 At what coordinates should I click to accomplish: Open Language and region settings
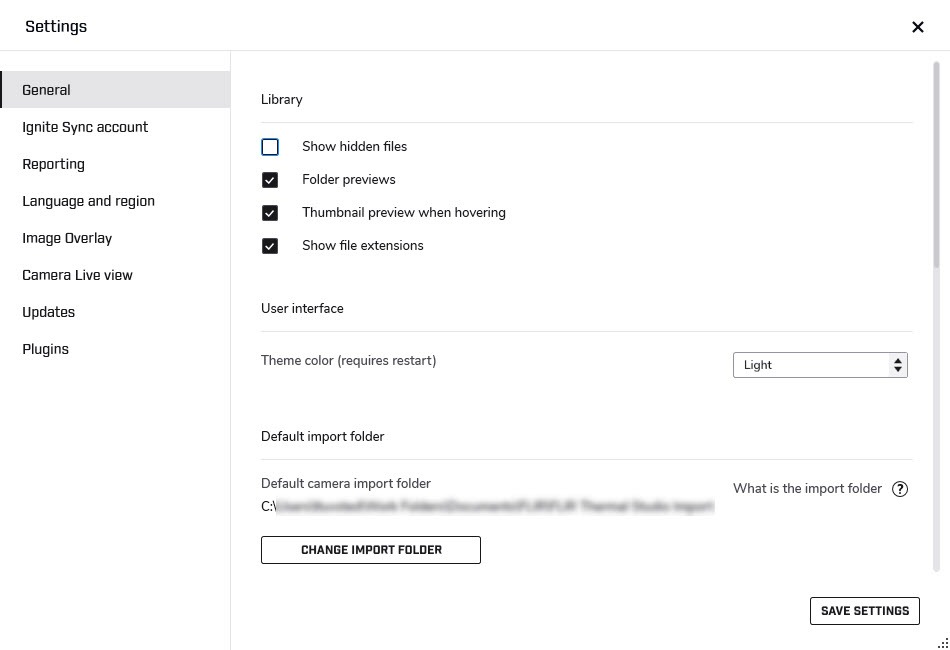[88, 201]
